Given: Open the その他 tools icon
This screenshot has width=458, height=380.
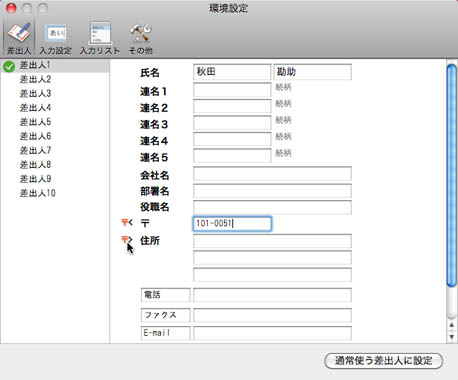Looking at the screenshot, I should pyautogui.click(x=140, y=38).
